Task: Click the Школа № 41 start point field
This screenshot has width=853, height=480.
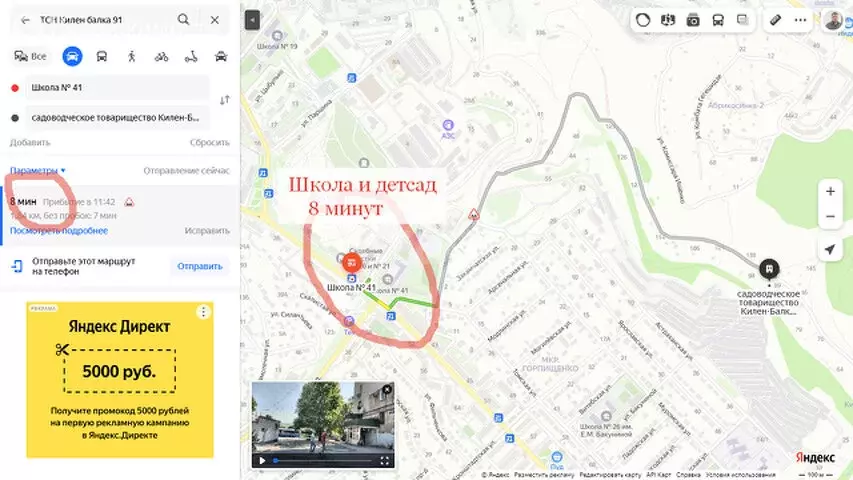Action: coord(115,87)
